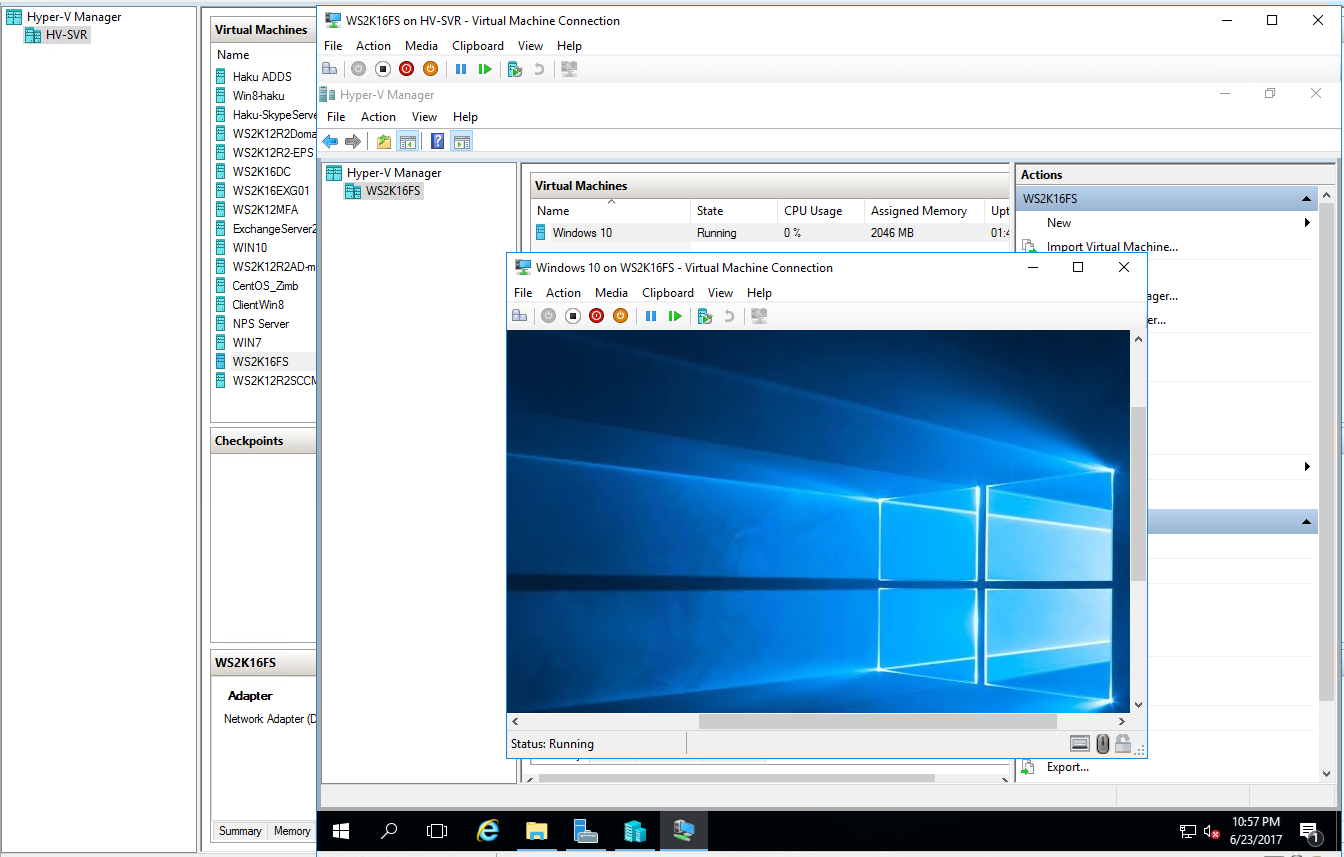Open Media menu in WS2K16FS connection window

tap(421, 46)
